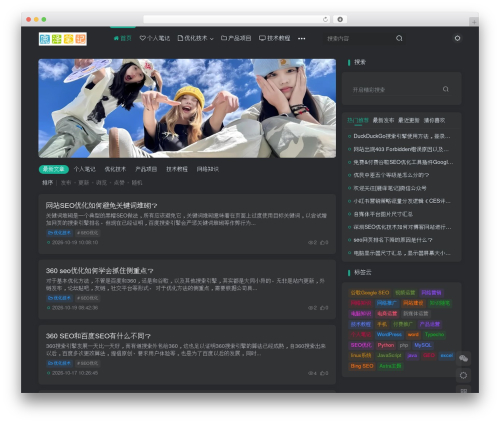Toggle dark mode icon in header
The height and width of the screenshot is (423, 500).
coord(457,38)
